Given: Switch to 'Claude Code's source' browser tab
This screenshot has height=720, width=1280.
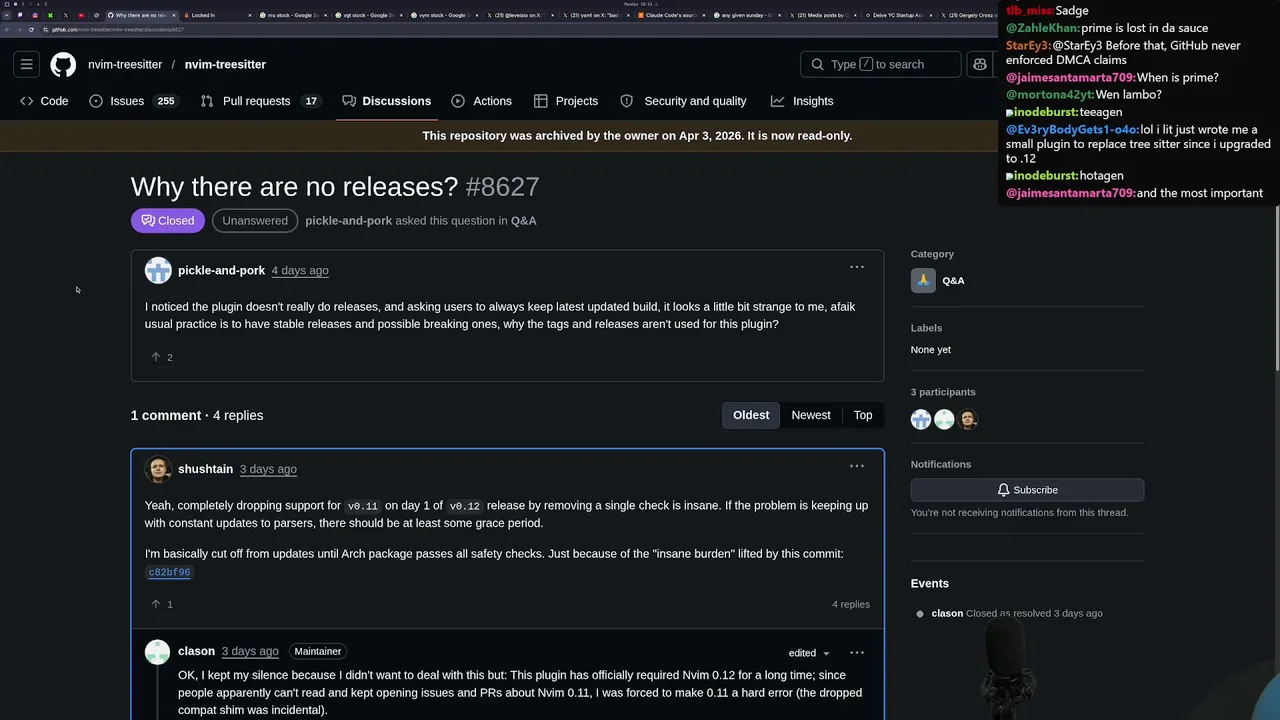Looking at the screenshot, I should [x=672, y=15].
